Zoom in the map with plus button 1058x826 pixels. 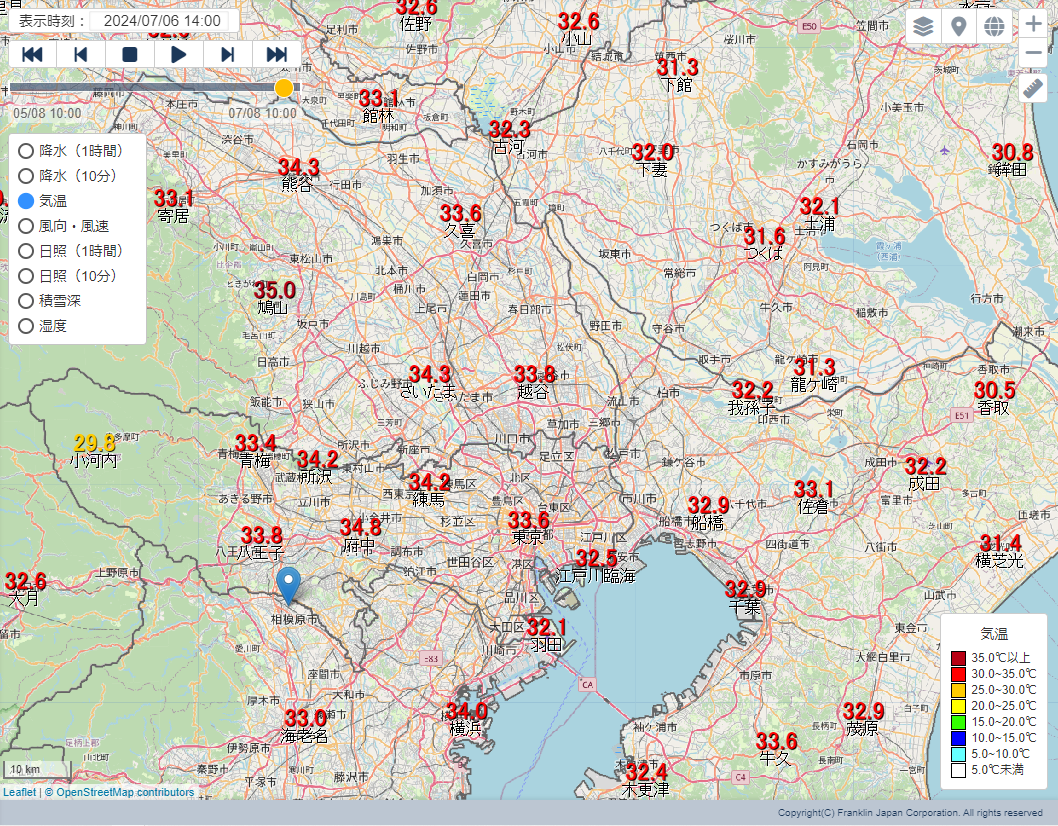[1034, 25]
